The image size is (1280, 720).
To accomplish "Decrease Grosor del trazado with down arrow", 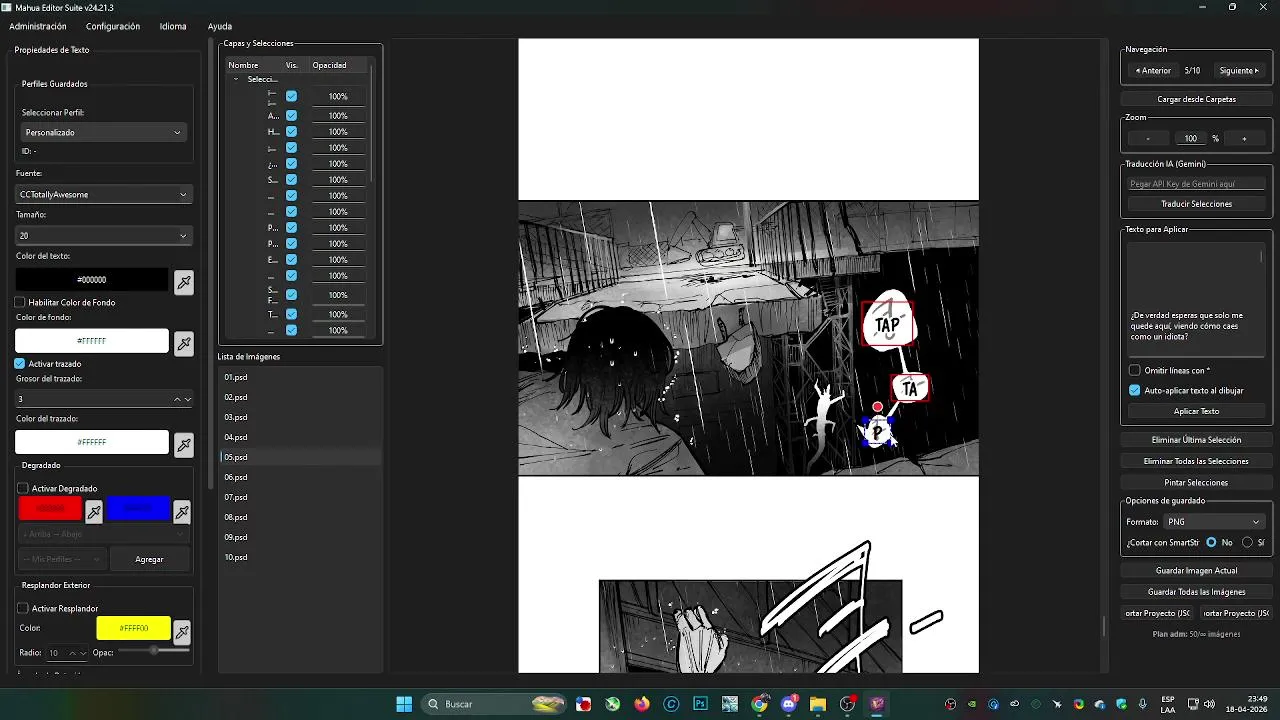I will click(187, 399).
